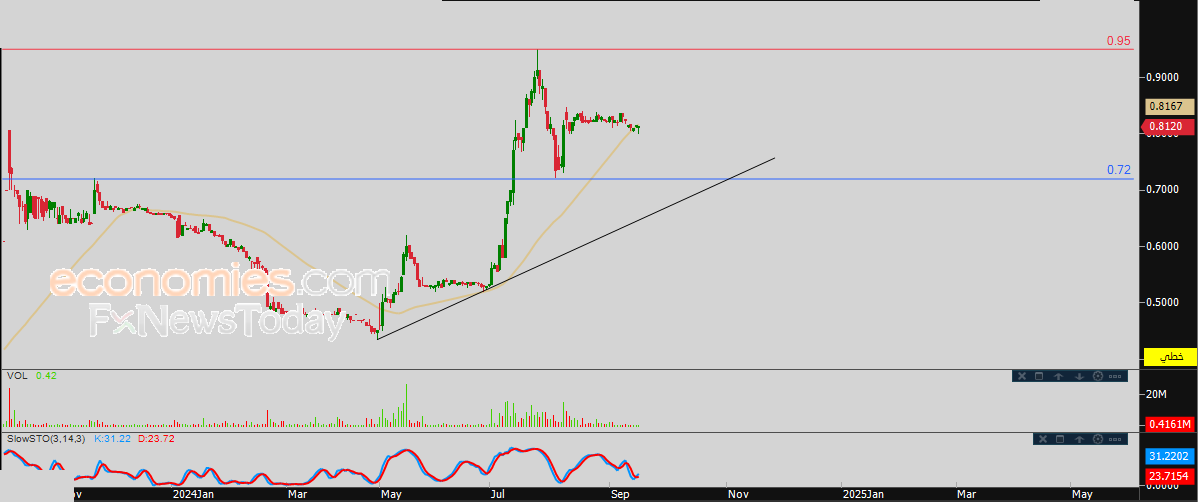Close the VOL indicator panel

click(x=1022, y=376)
